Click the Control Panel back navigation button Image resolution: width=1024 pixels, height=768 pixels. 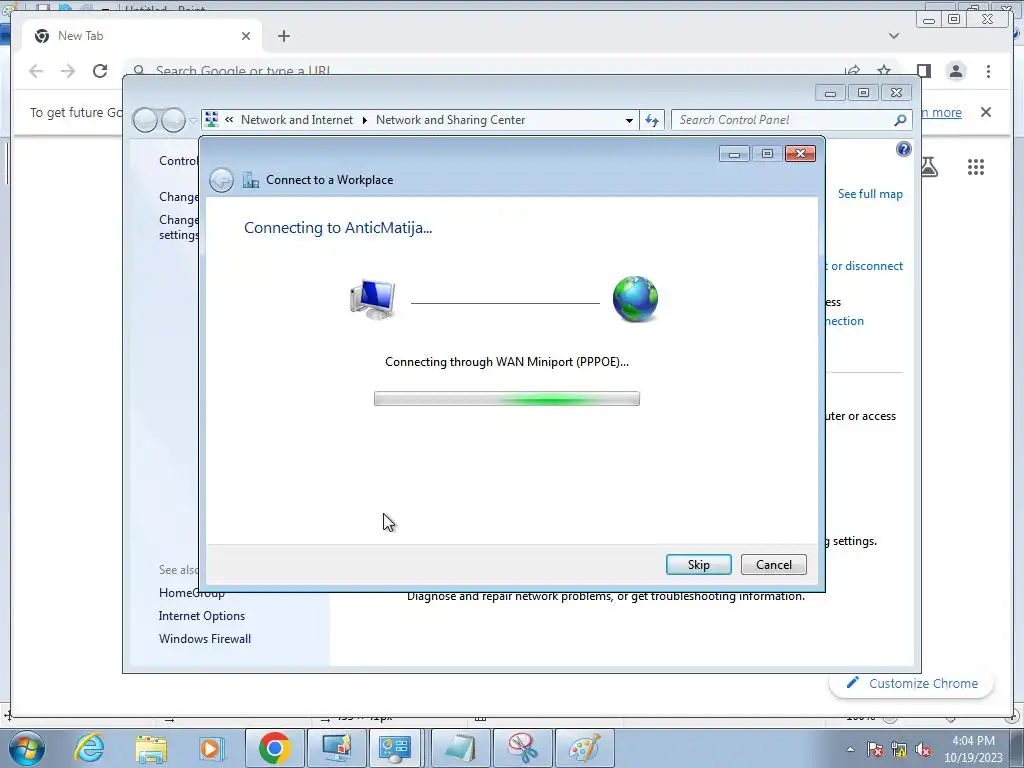click(145, 120)
